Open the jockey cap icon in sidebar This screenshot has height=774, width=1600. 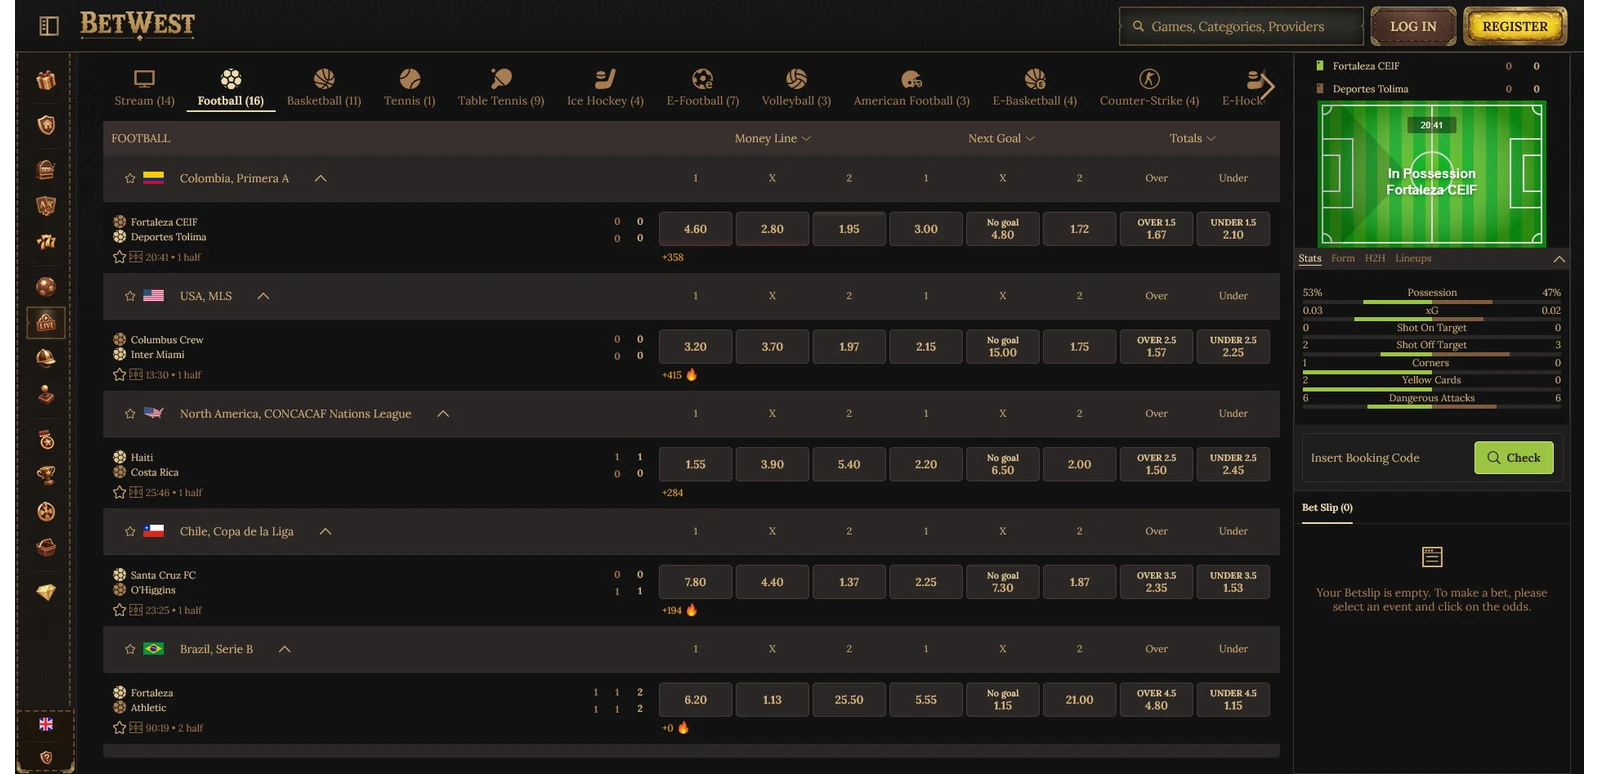coord(46,357)
